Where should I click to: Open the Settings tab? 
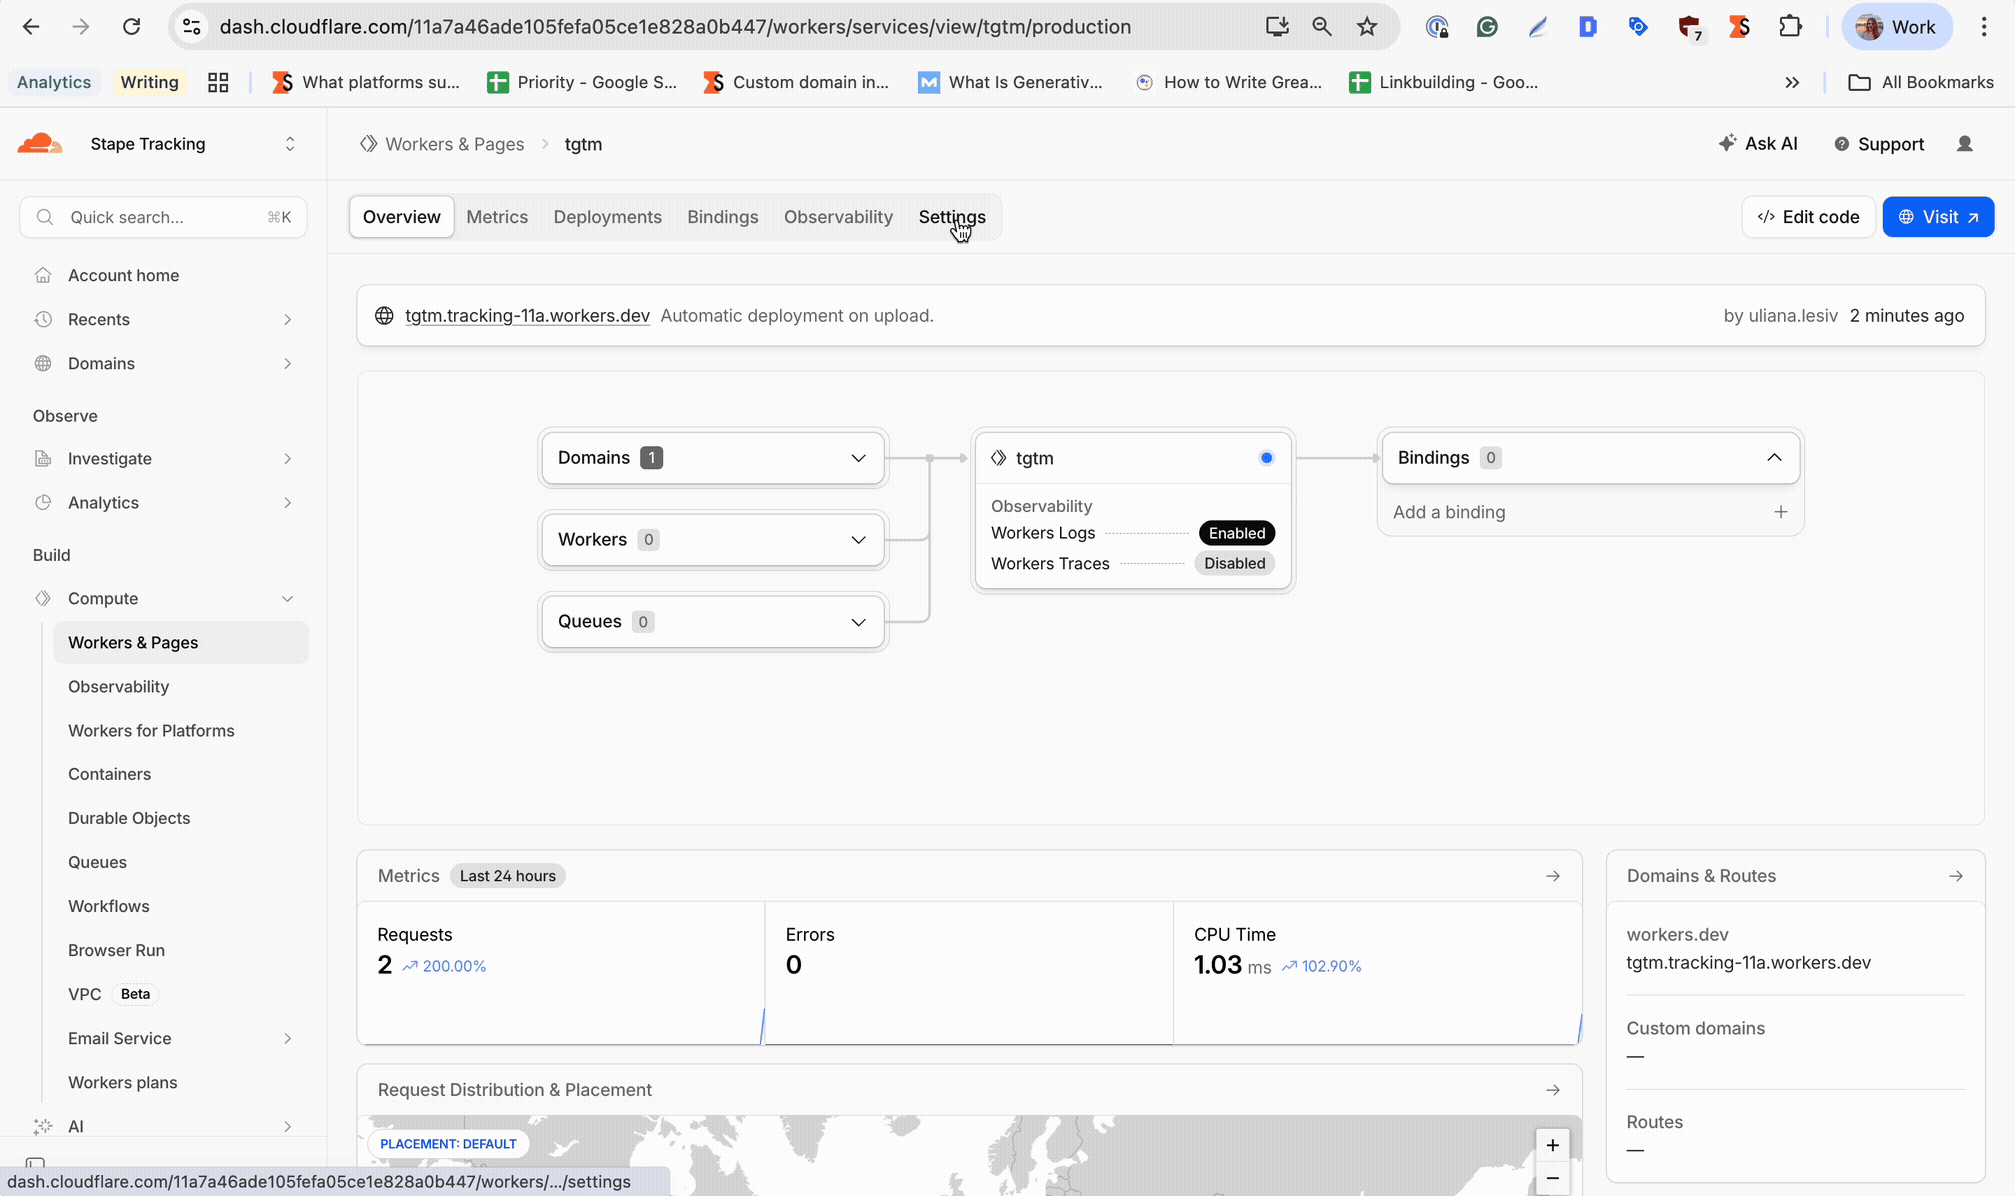(952, 217)
